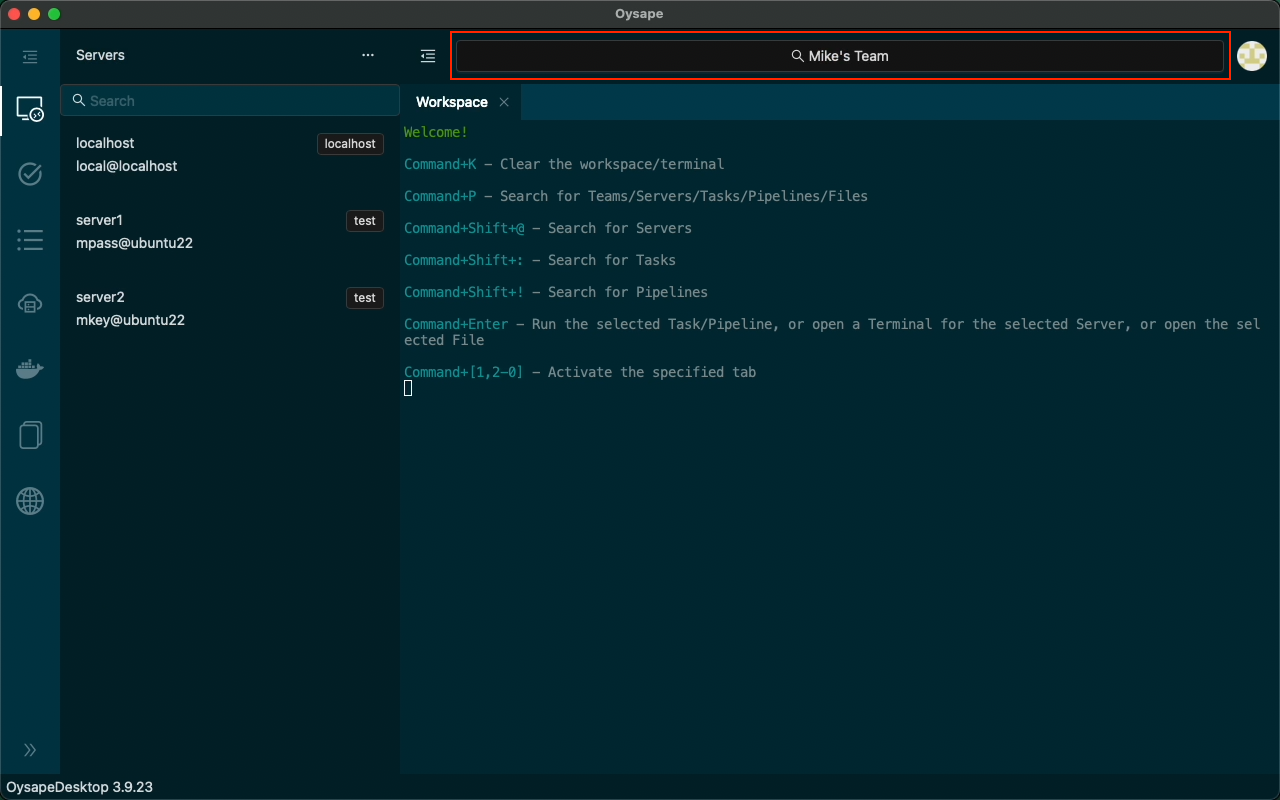1280x800 pixels.
Task: Click OysapeDesktop 3.9.23 version label
Action: (80, 787)
